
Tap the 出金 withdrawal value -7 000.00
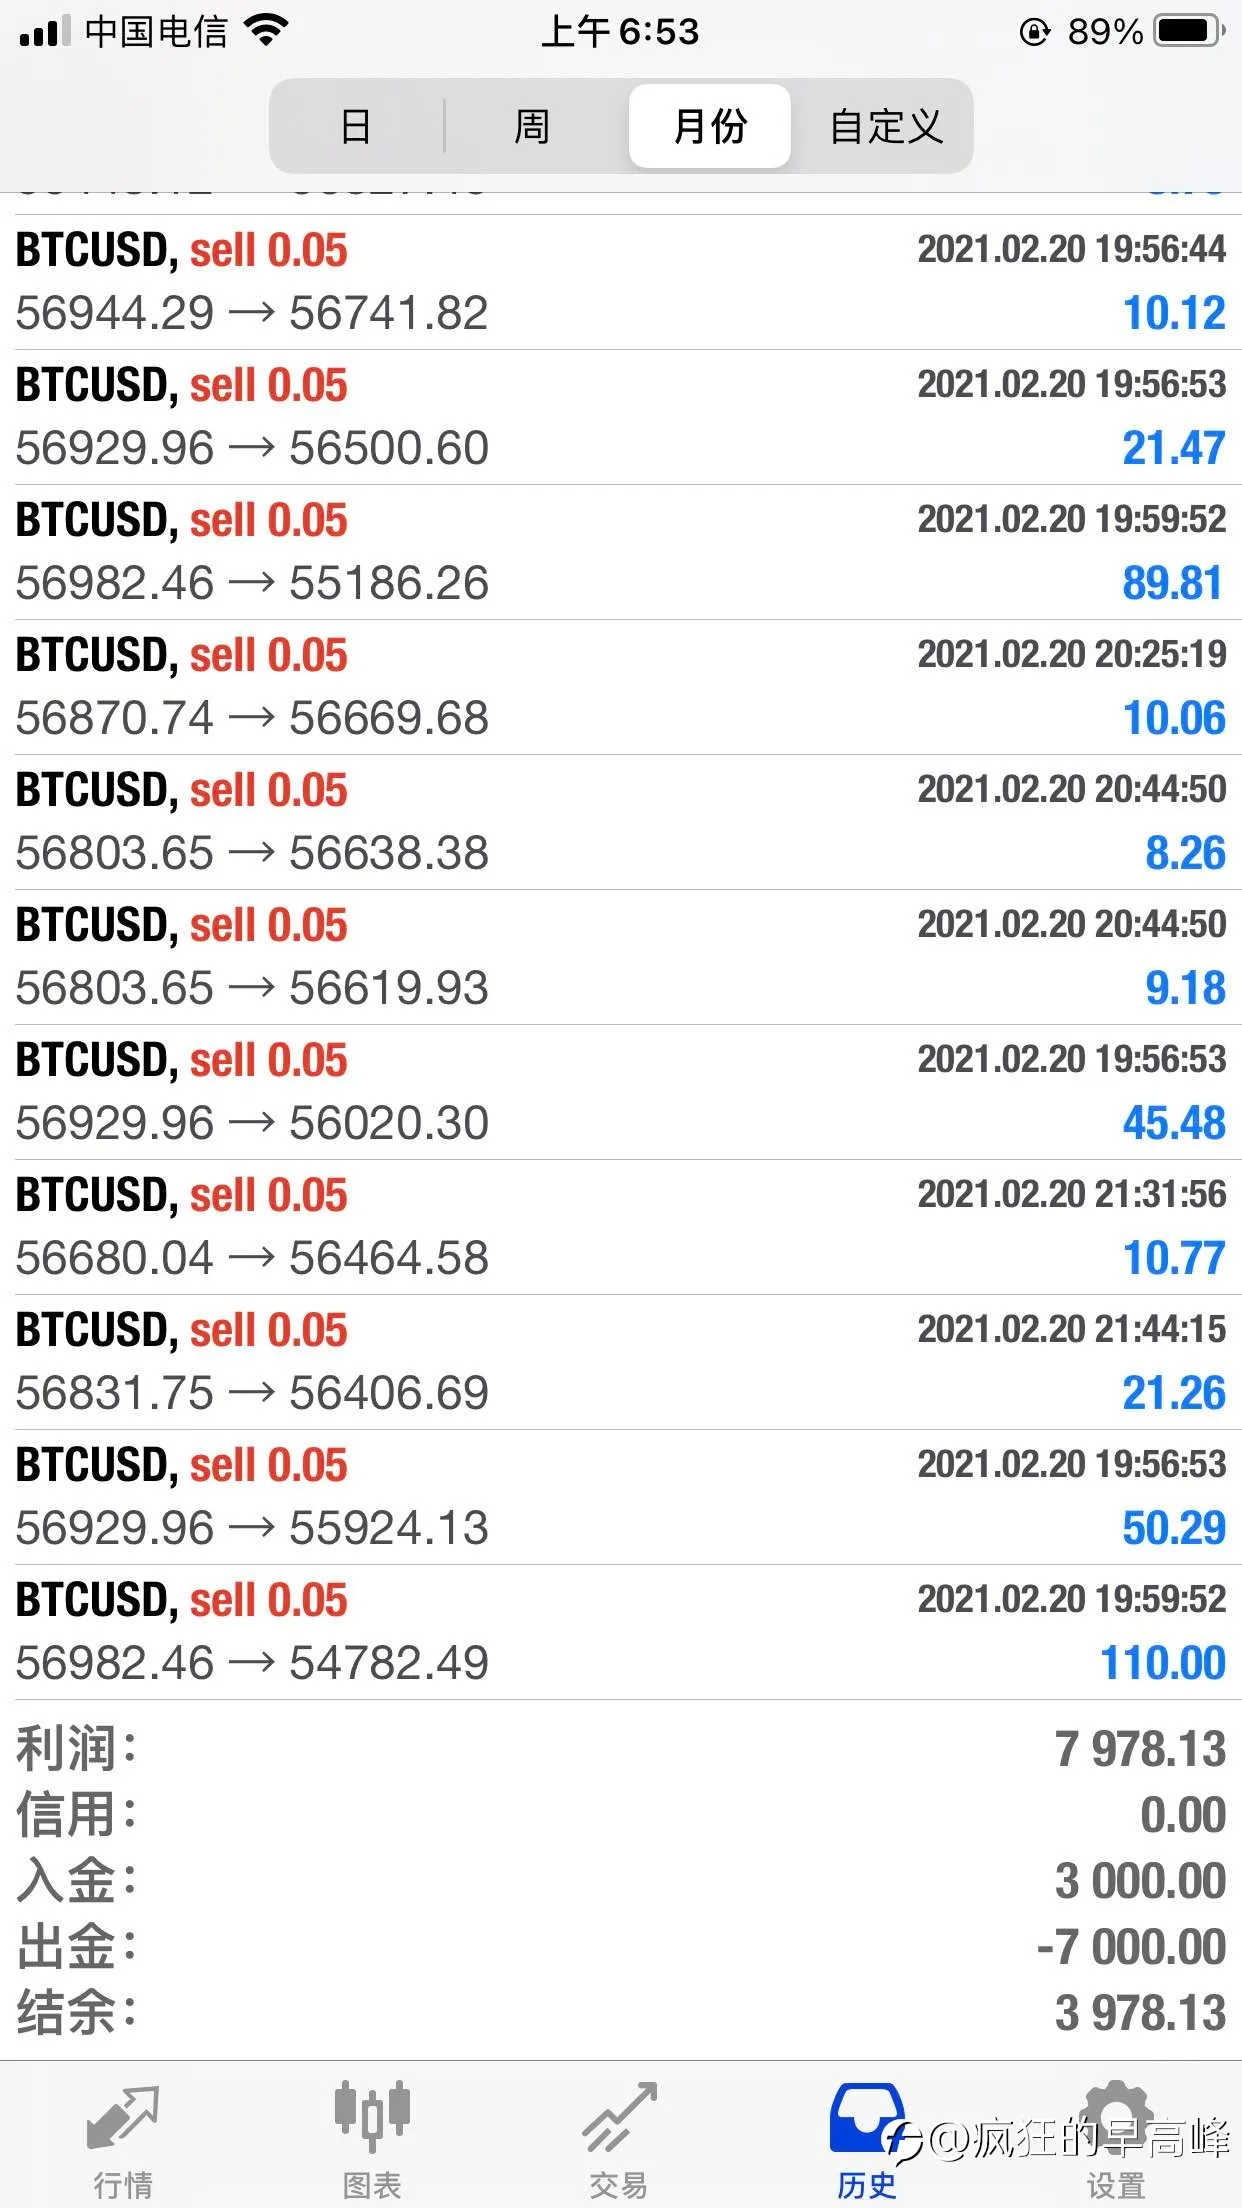[1131, 1947]
